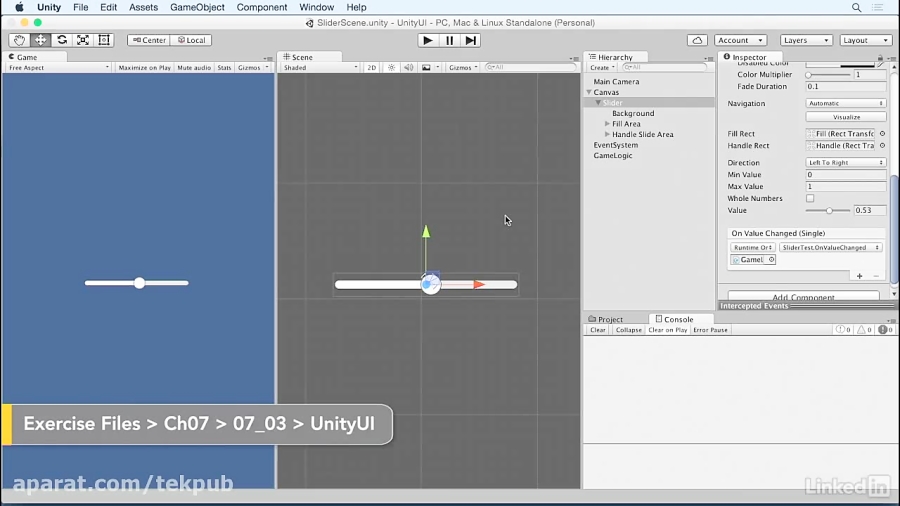Screen dimensions: 900x506
Task: Open the Apple menu
Action: click(19, 7)
